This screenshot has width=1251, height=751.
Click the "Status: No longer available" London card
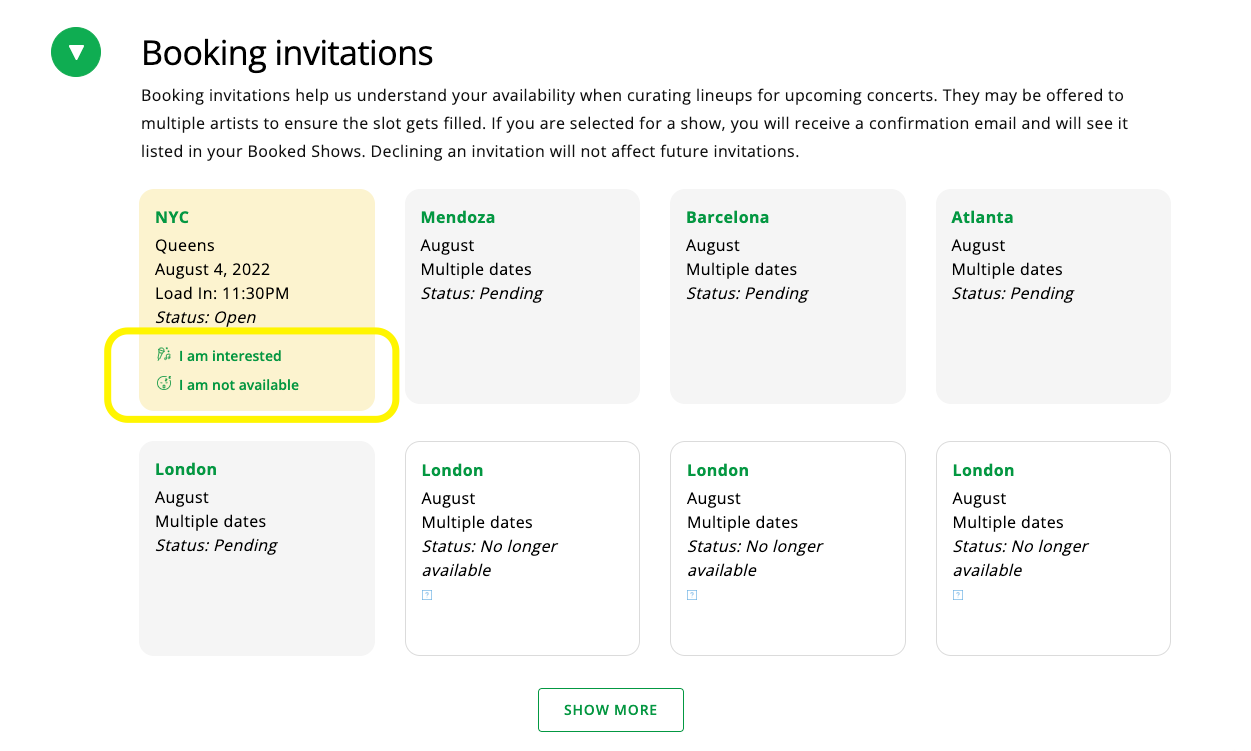click(522, 548)
